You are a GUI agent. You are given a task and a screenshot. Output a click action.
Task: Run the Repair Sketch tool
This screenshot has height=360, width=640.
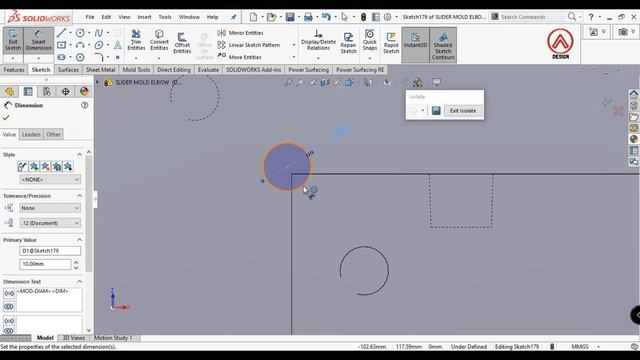pos(348,43)
